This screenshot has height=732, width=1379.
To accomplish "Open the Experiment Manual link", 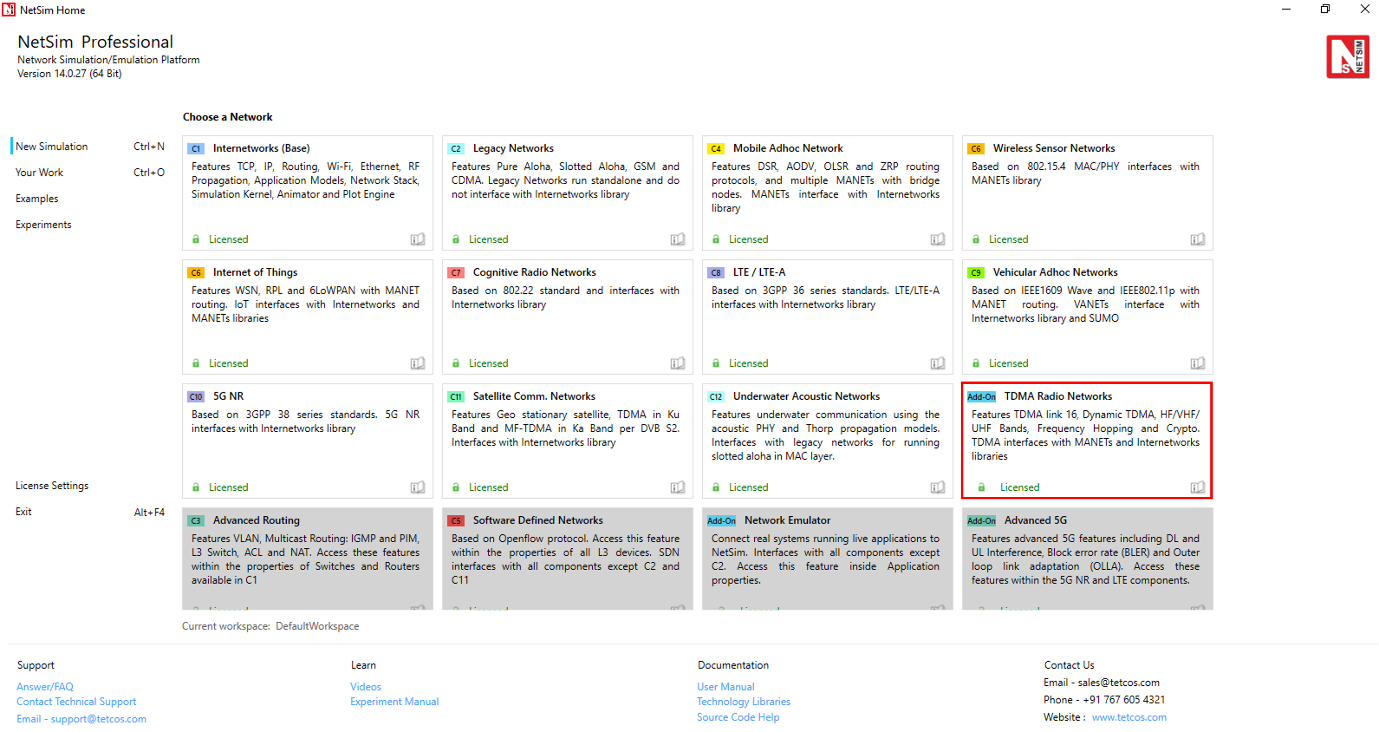I will (x=394, y=702).
